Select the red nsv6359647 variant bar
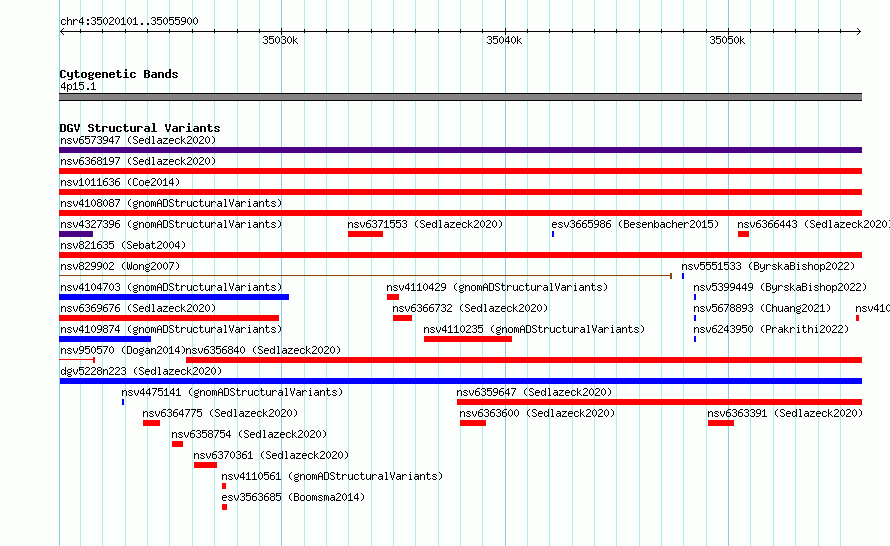 [659, 402]
